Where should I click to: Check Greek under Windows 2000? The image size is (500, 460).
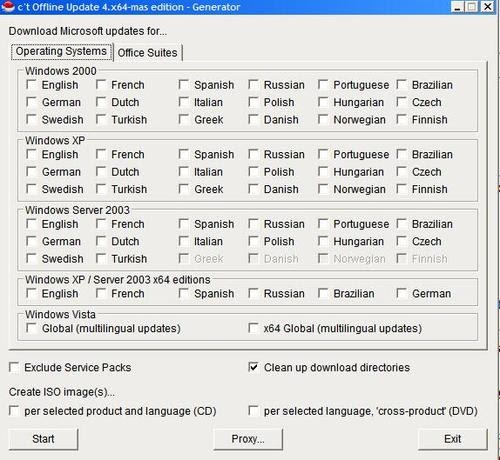click(x=184, y=119)
